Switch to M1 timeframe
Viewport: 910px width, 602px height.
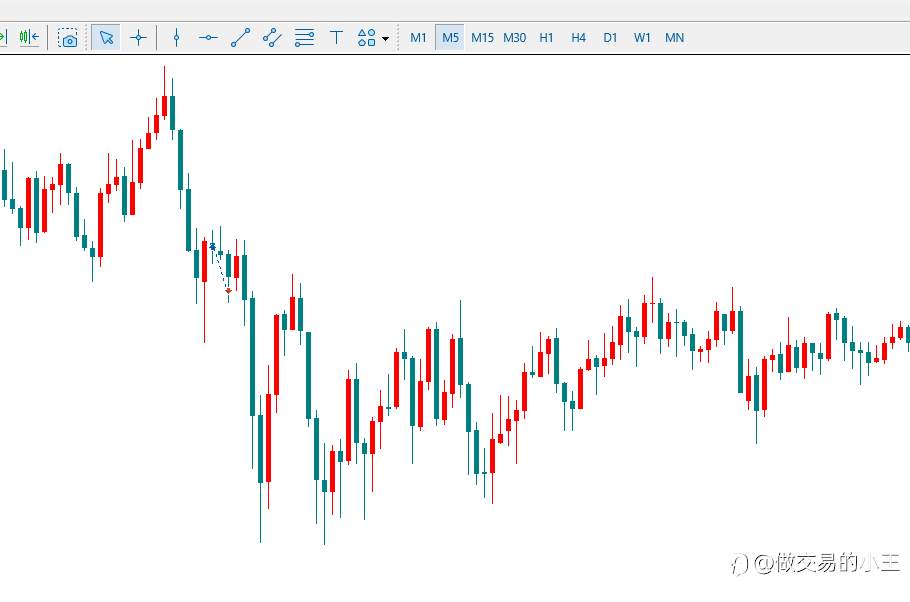coord(418,38)
